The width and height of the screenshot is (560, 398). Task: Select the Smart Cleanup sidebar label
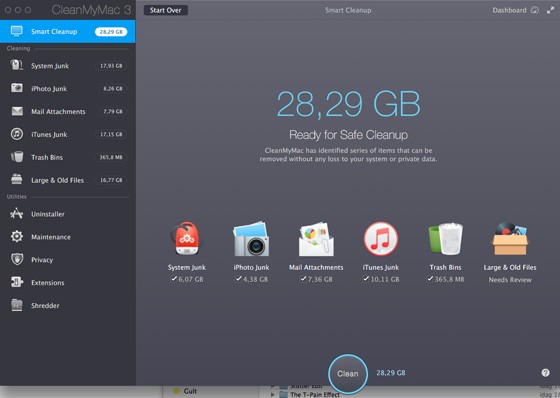[x=54, y=31]
